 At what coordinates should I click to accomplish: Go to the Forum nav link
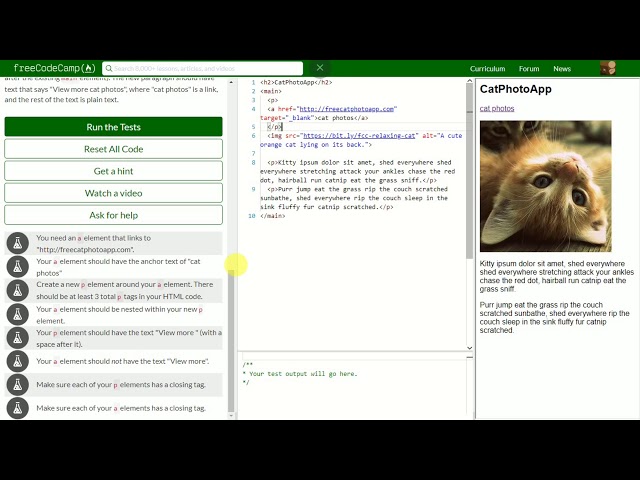[529, 69]
